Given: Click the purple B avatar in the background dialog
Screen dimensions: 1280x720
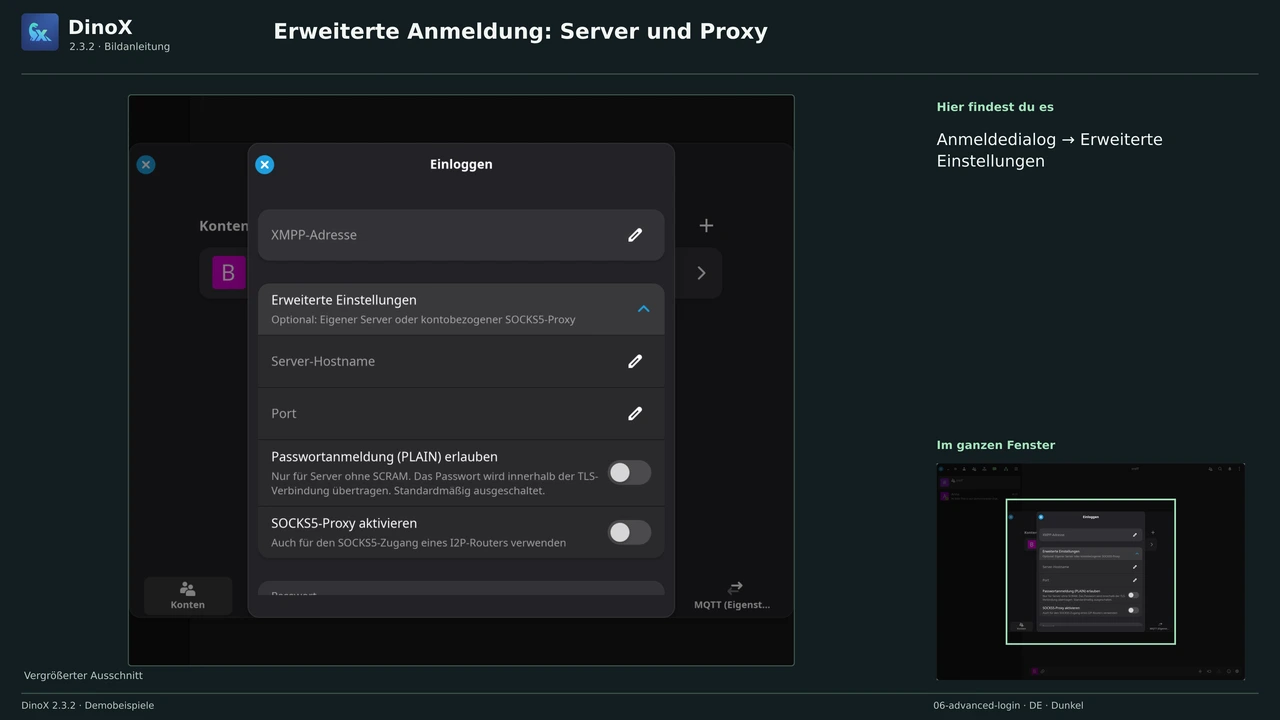Looking at the screenshot, I should [228, 273].
